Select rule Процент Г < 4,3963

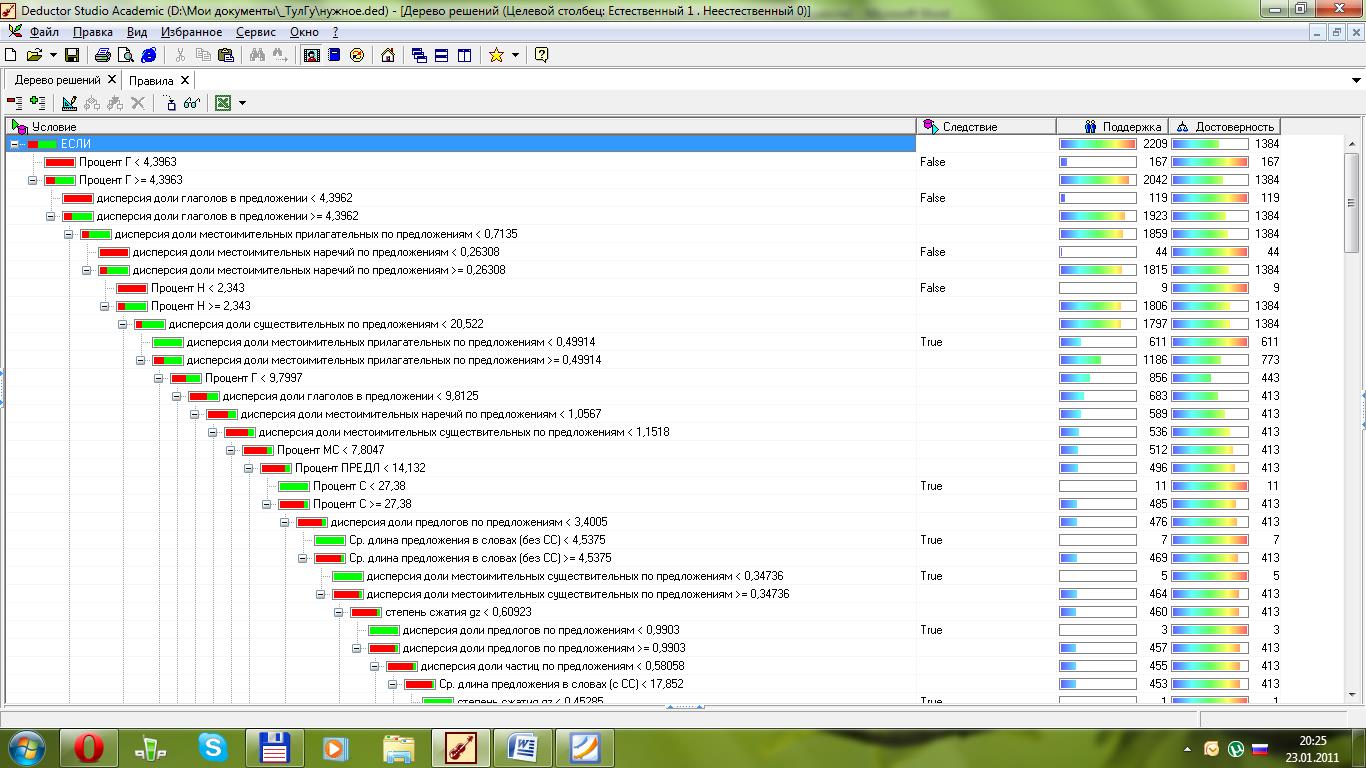click(128, 162)
